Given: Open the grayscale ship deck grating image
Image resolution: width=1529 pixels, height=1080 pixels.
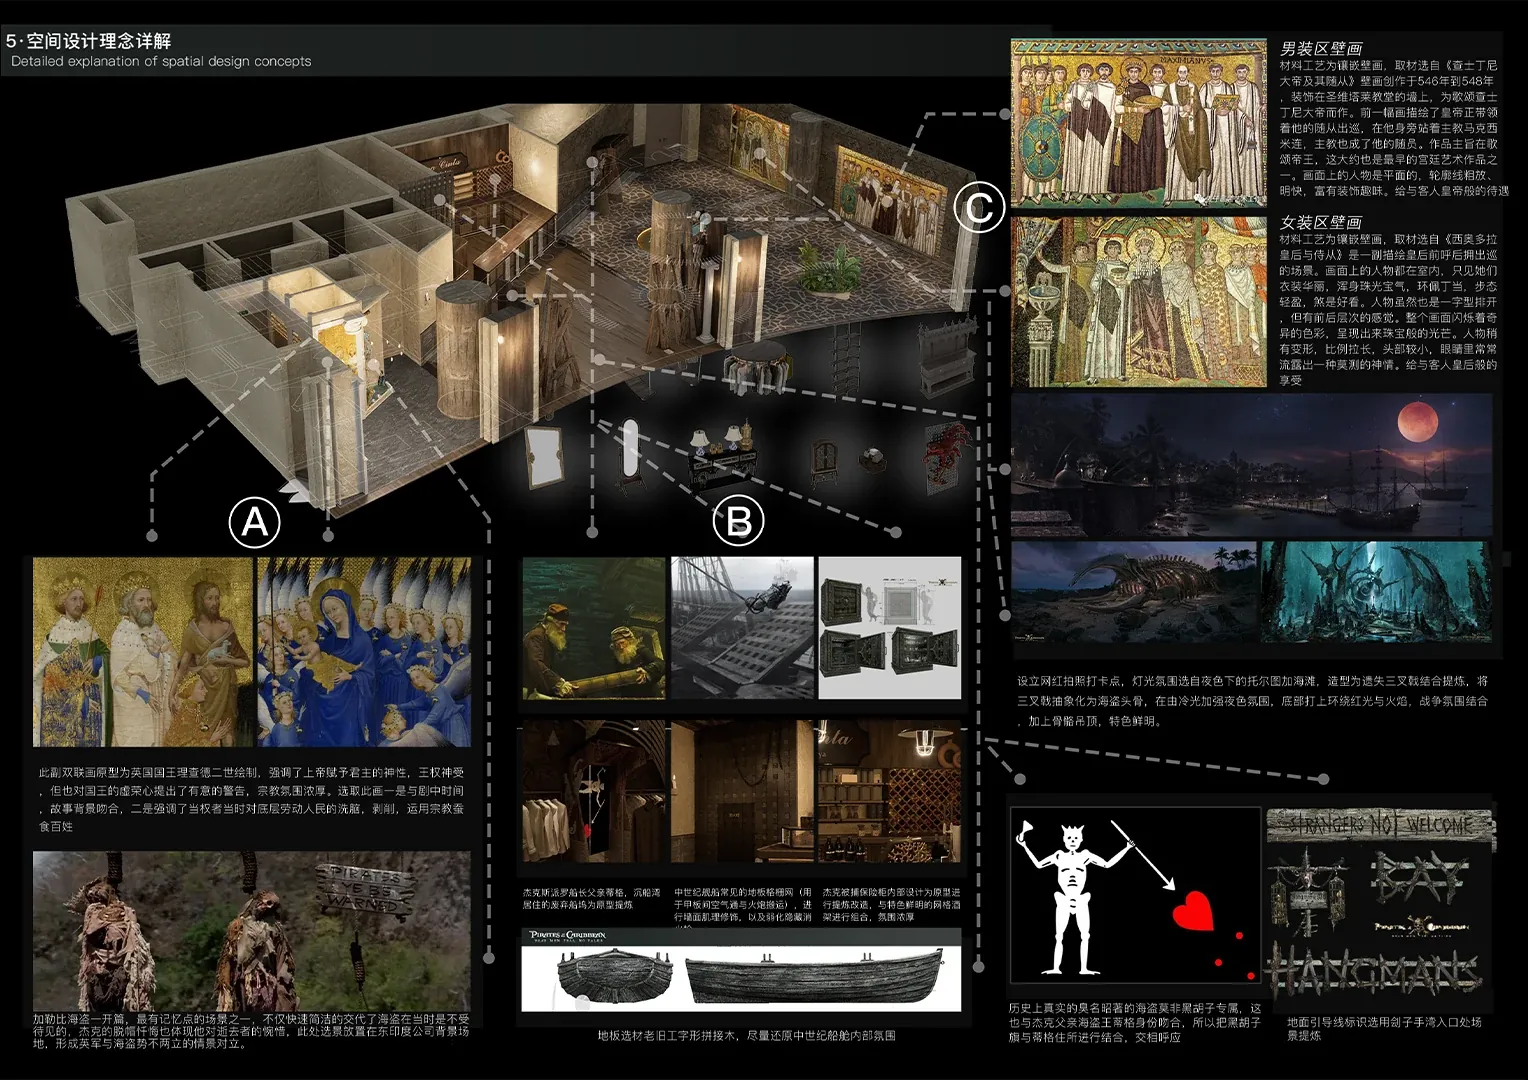Looking at the screenshot, I should click(x=741, y=628).
